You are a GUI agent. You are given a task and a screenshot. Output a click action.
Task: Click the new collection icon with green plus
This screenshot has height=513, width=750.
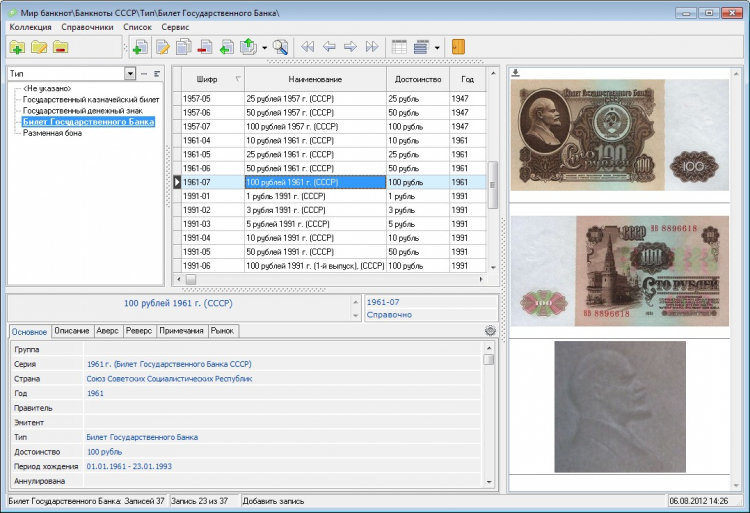[x=17, y=47]
